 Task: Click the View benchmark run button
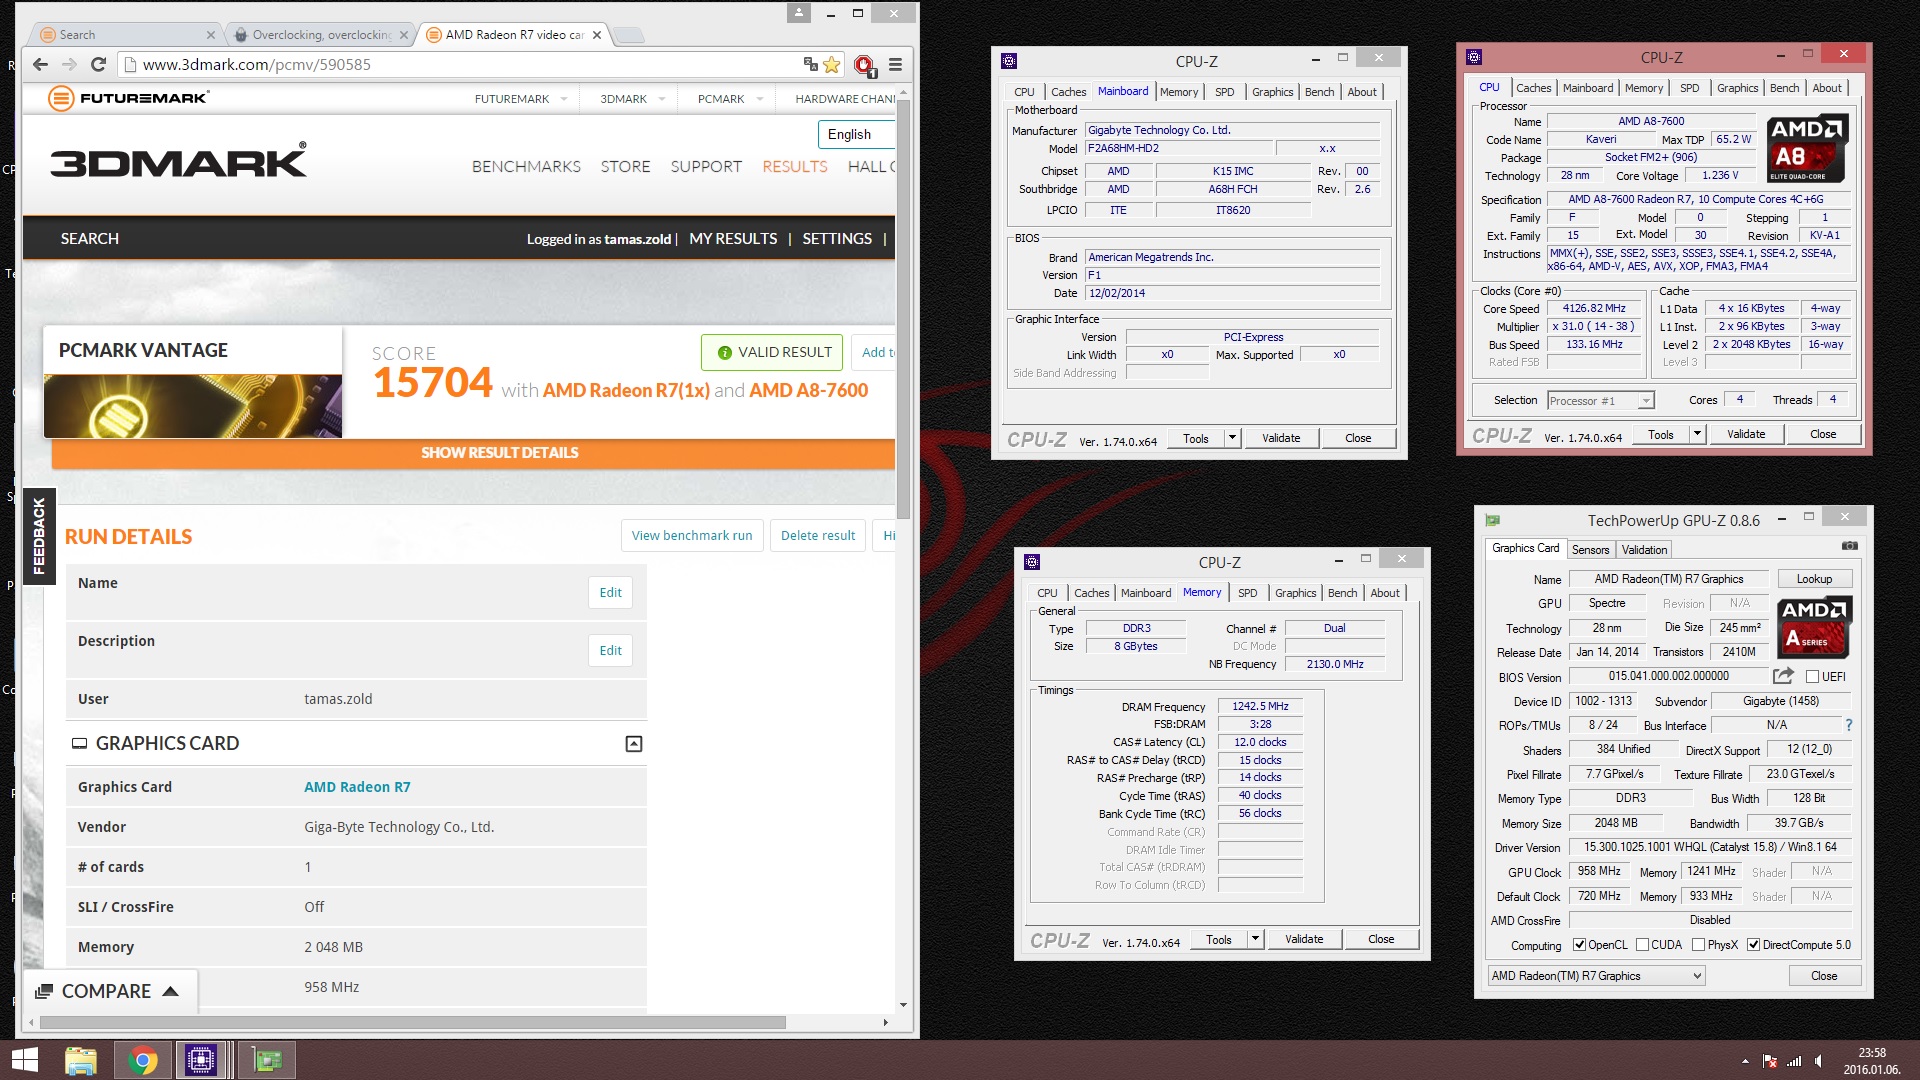point(692,535)
